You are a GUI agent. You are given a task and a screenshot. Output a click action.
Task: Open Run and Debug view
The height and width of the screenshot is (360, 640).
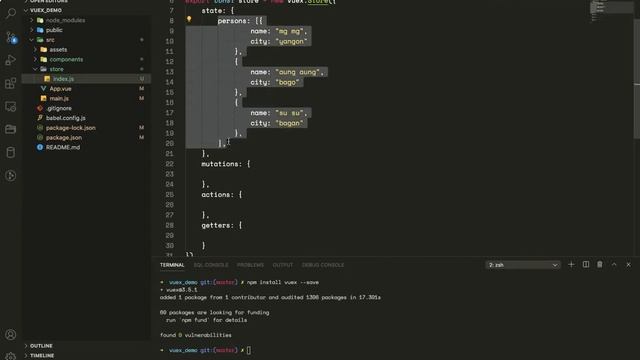[11, 60]
